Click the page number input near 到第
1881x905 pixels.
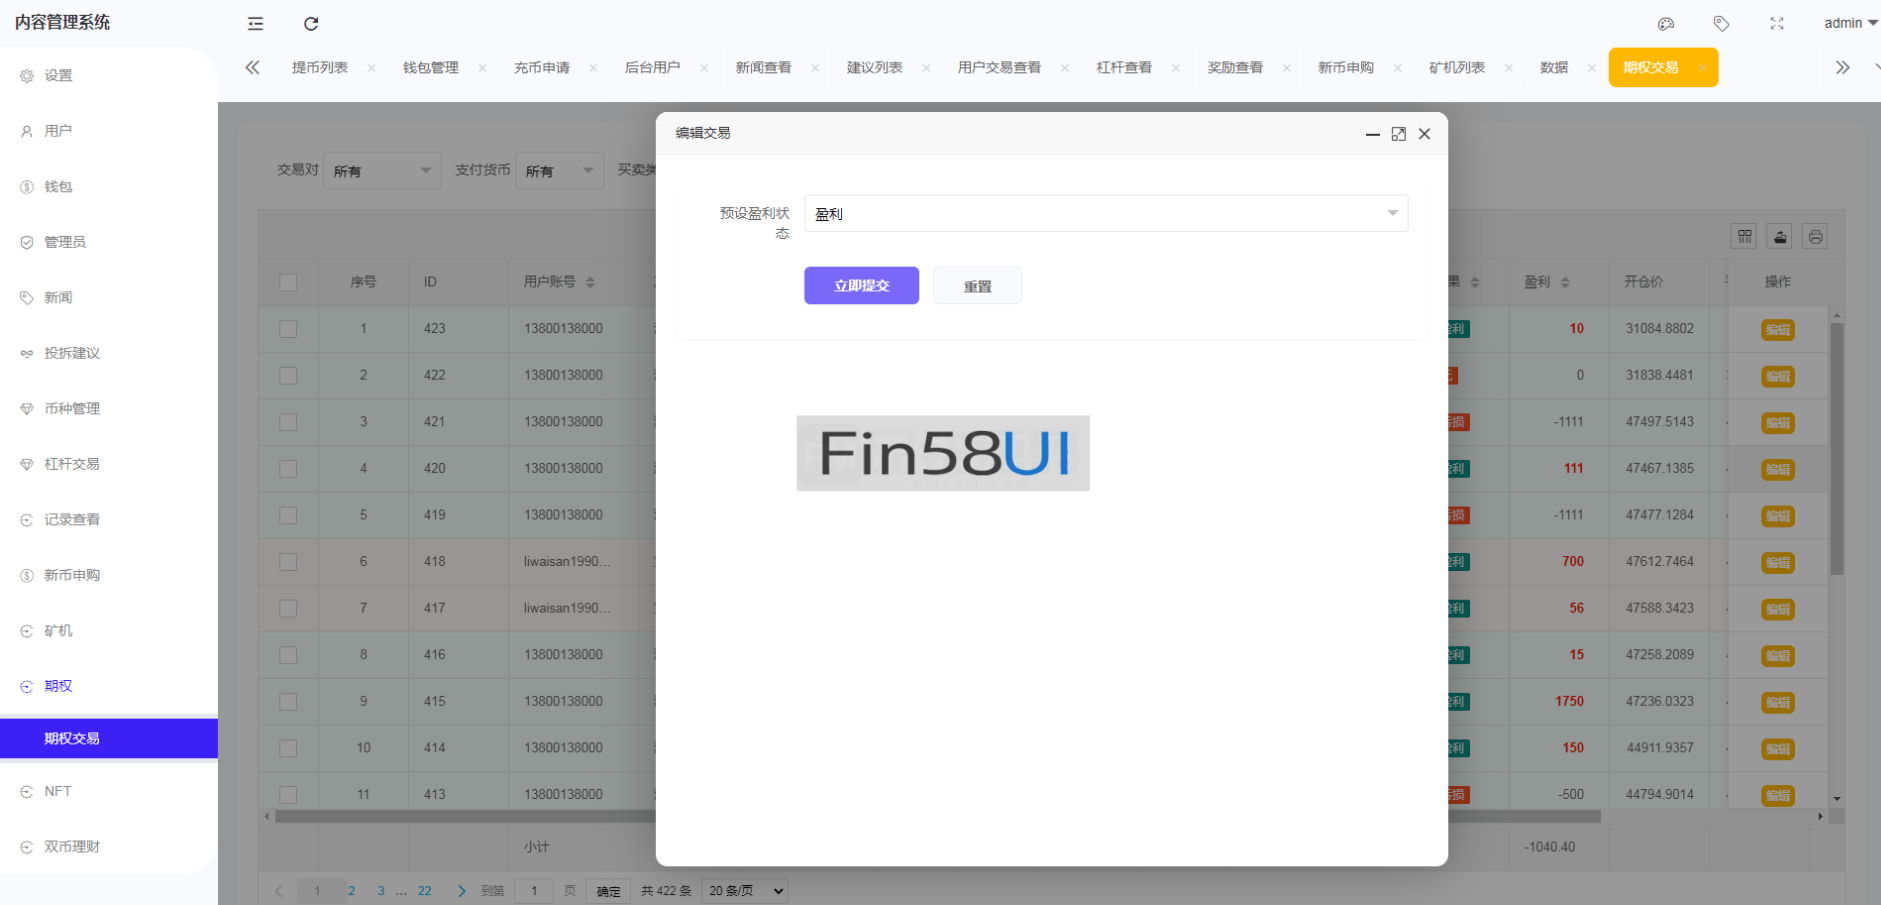[x=533, y=890]
